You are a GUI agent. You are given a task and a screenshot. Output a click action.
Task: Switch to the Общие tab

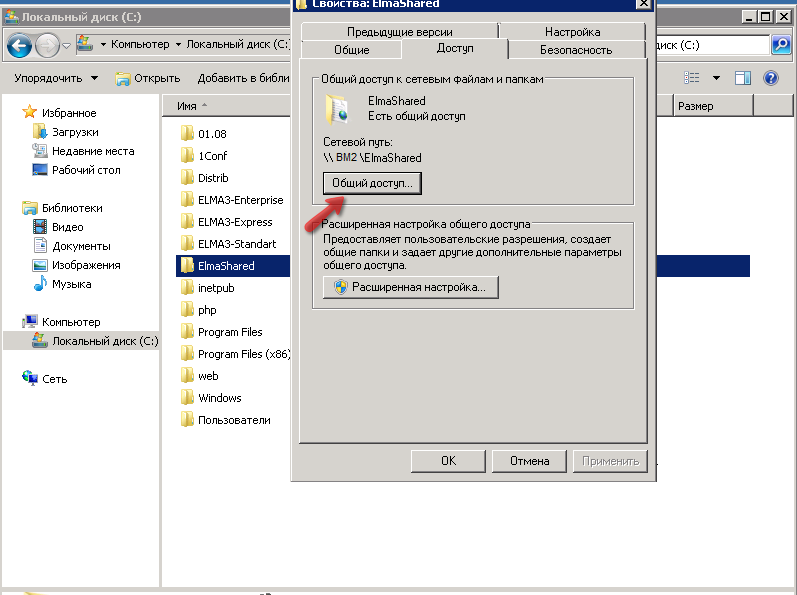point(350,50)
